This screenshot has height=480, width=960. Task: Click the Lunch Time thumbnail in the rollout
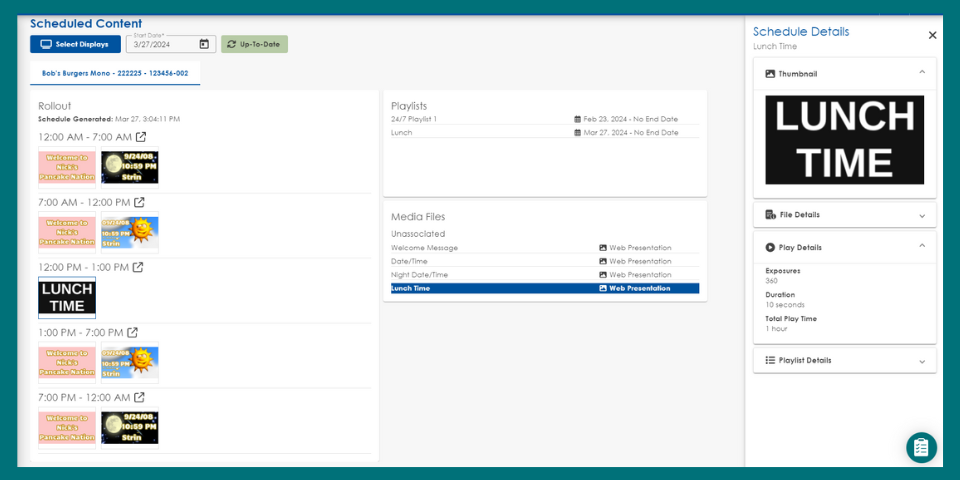(x=67, y=298)
